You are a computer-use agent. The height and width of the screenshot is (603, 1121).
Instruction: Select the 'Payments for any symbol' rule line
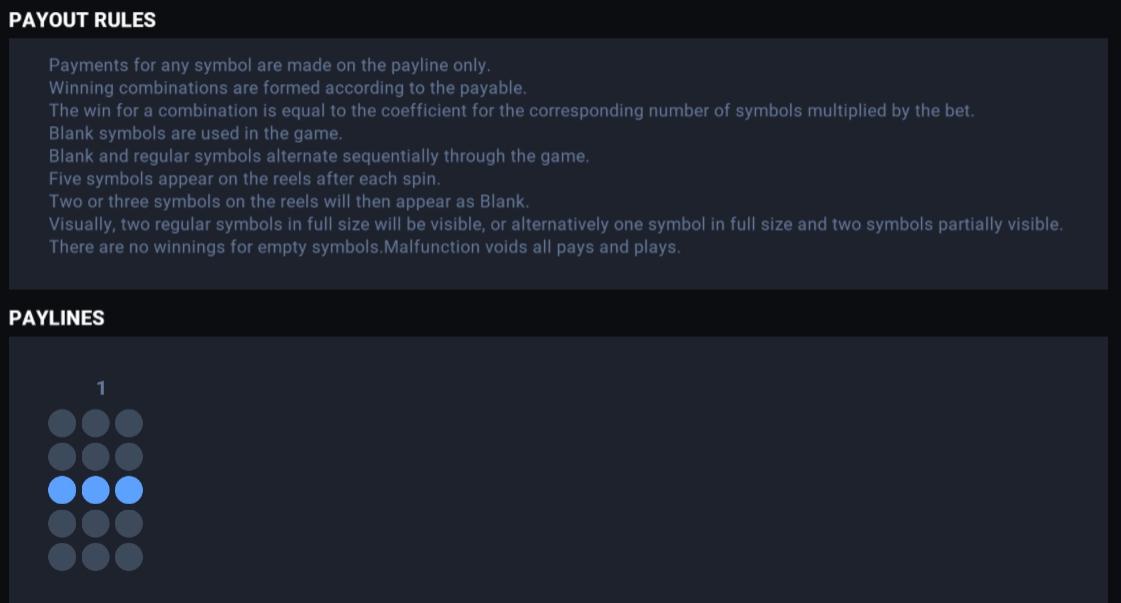tap(270, 65)
